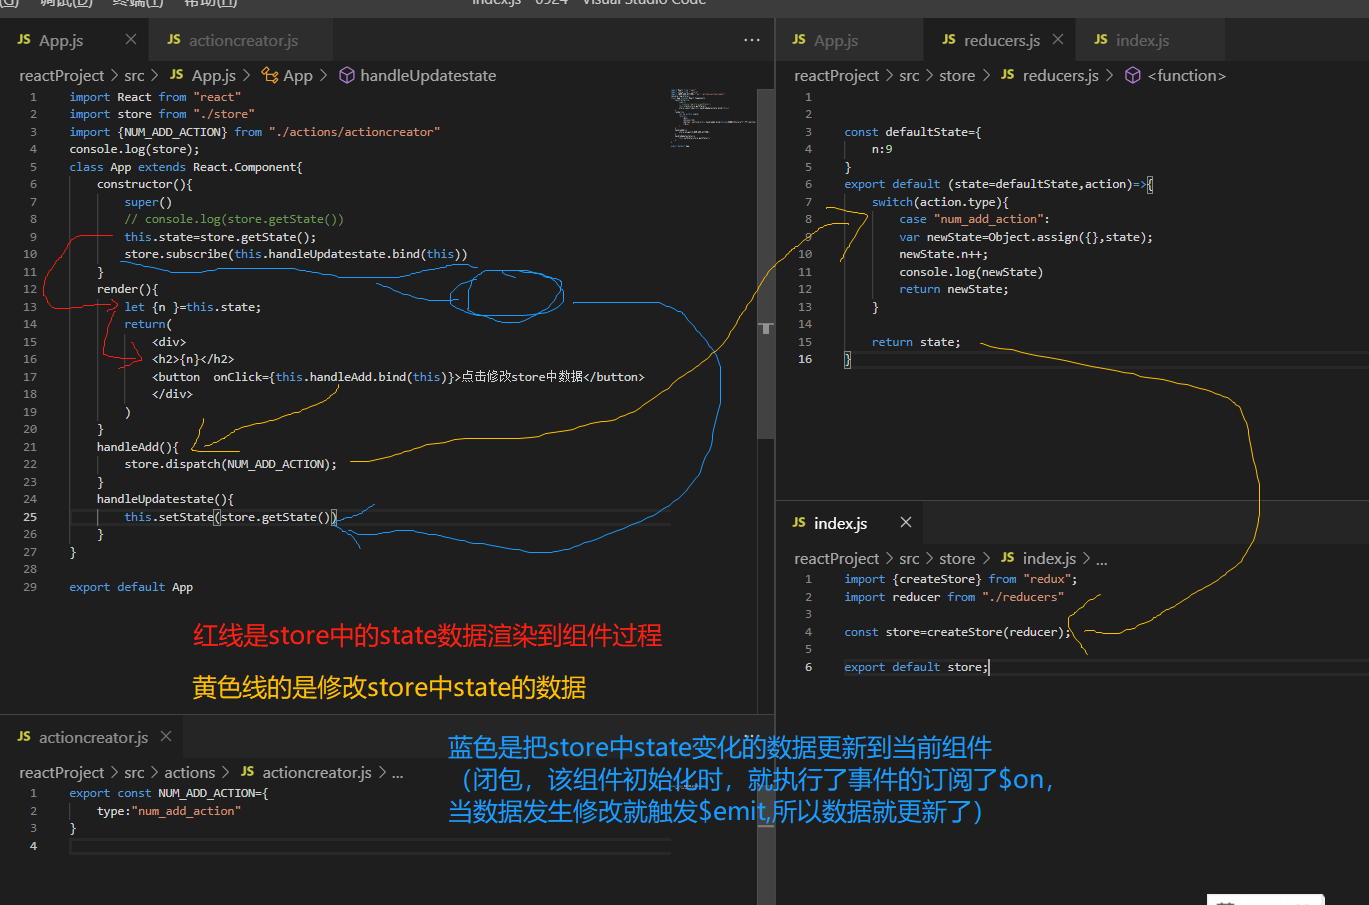
Task: Click '<h2>{n}</h2>' JSX line
Action: coord(193,359)
